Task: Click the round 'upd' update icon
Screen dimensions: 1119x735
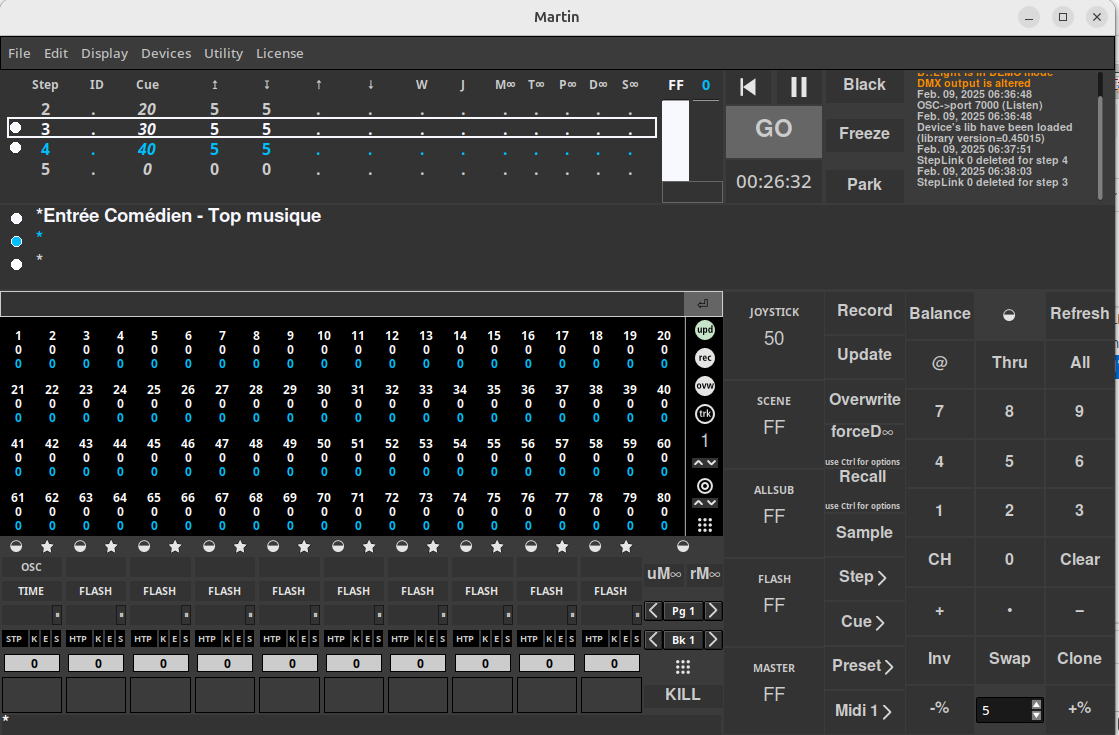Action: [705, 330]
